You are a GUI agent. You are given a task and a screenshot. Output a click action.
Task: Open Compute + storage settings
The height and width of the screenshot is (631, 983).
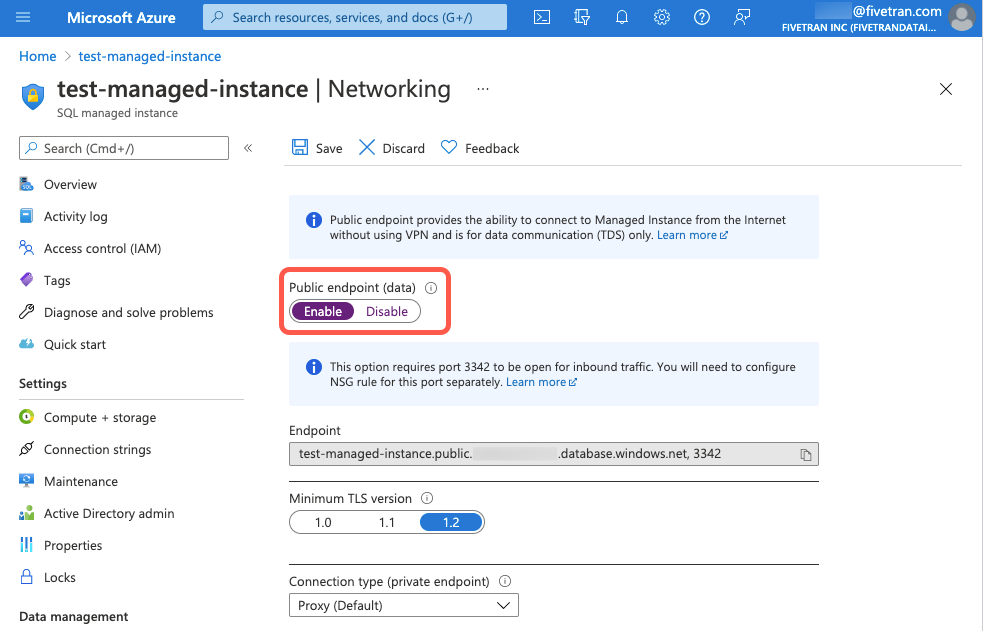click(100, 418)
